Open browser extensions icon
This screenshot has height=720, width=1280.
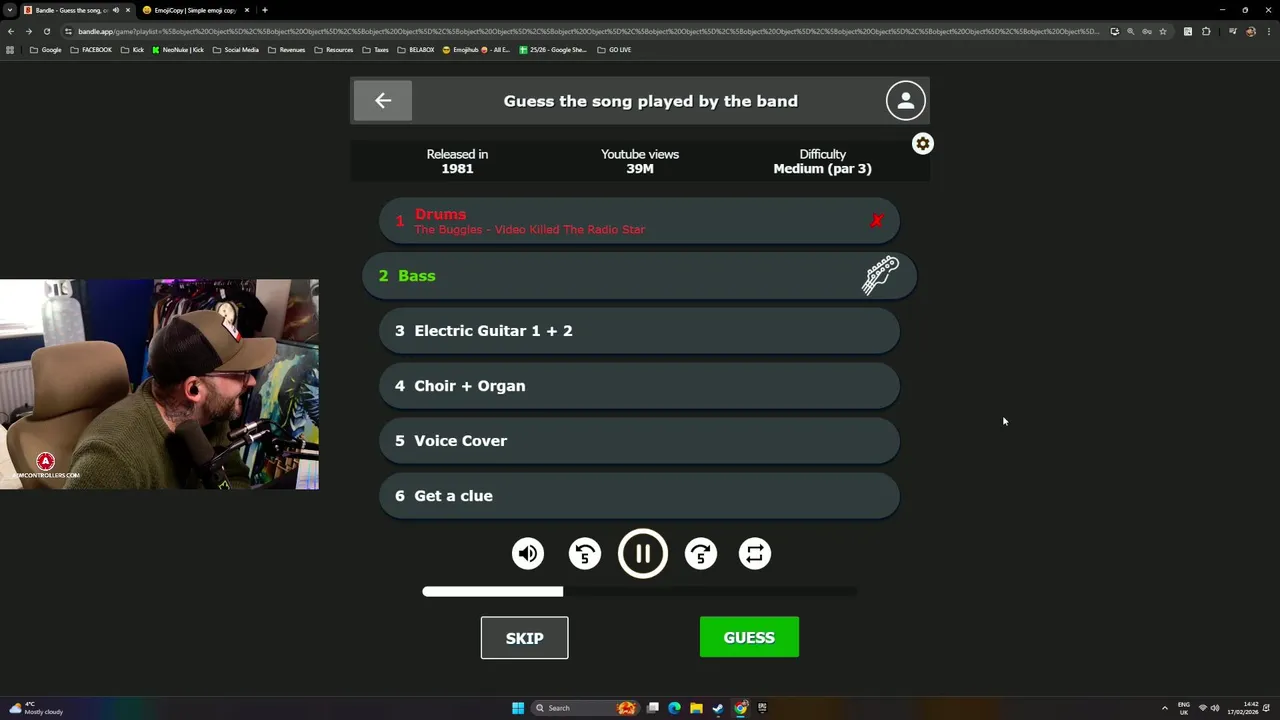coord(1206,31)
